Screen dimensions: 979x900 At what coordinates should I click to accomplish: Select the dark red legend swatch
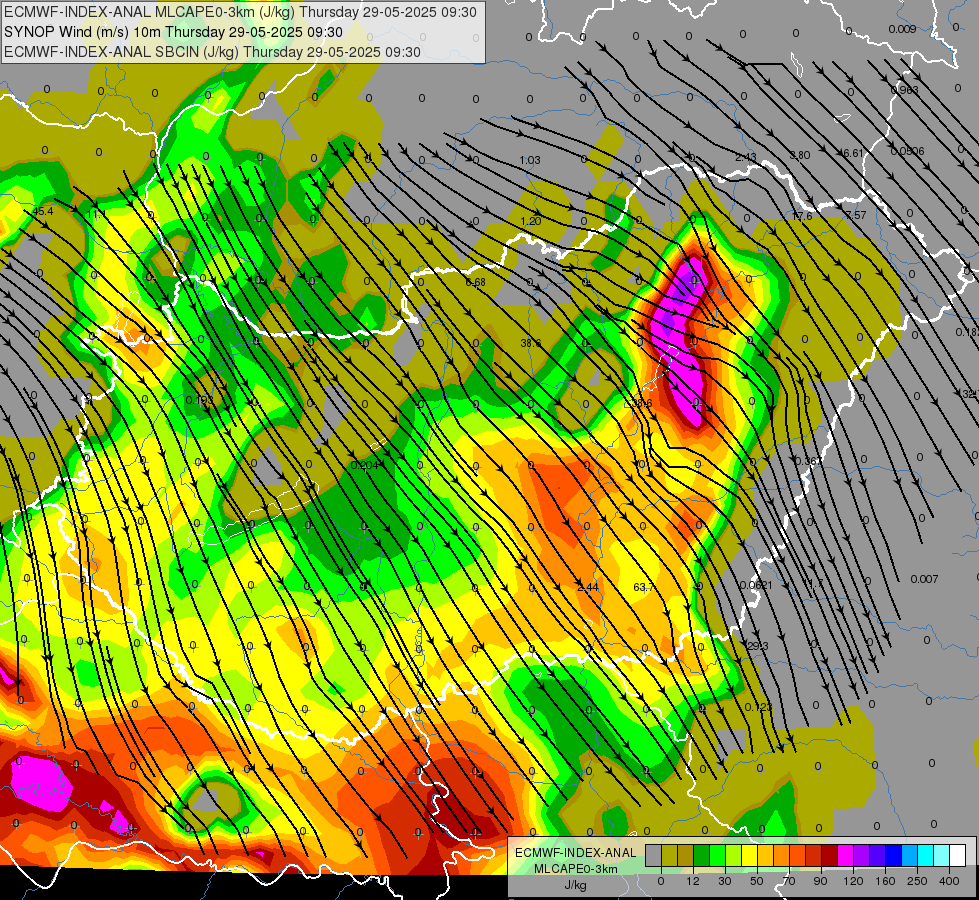[830, 855]
